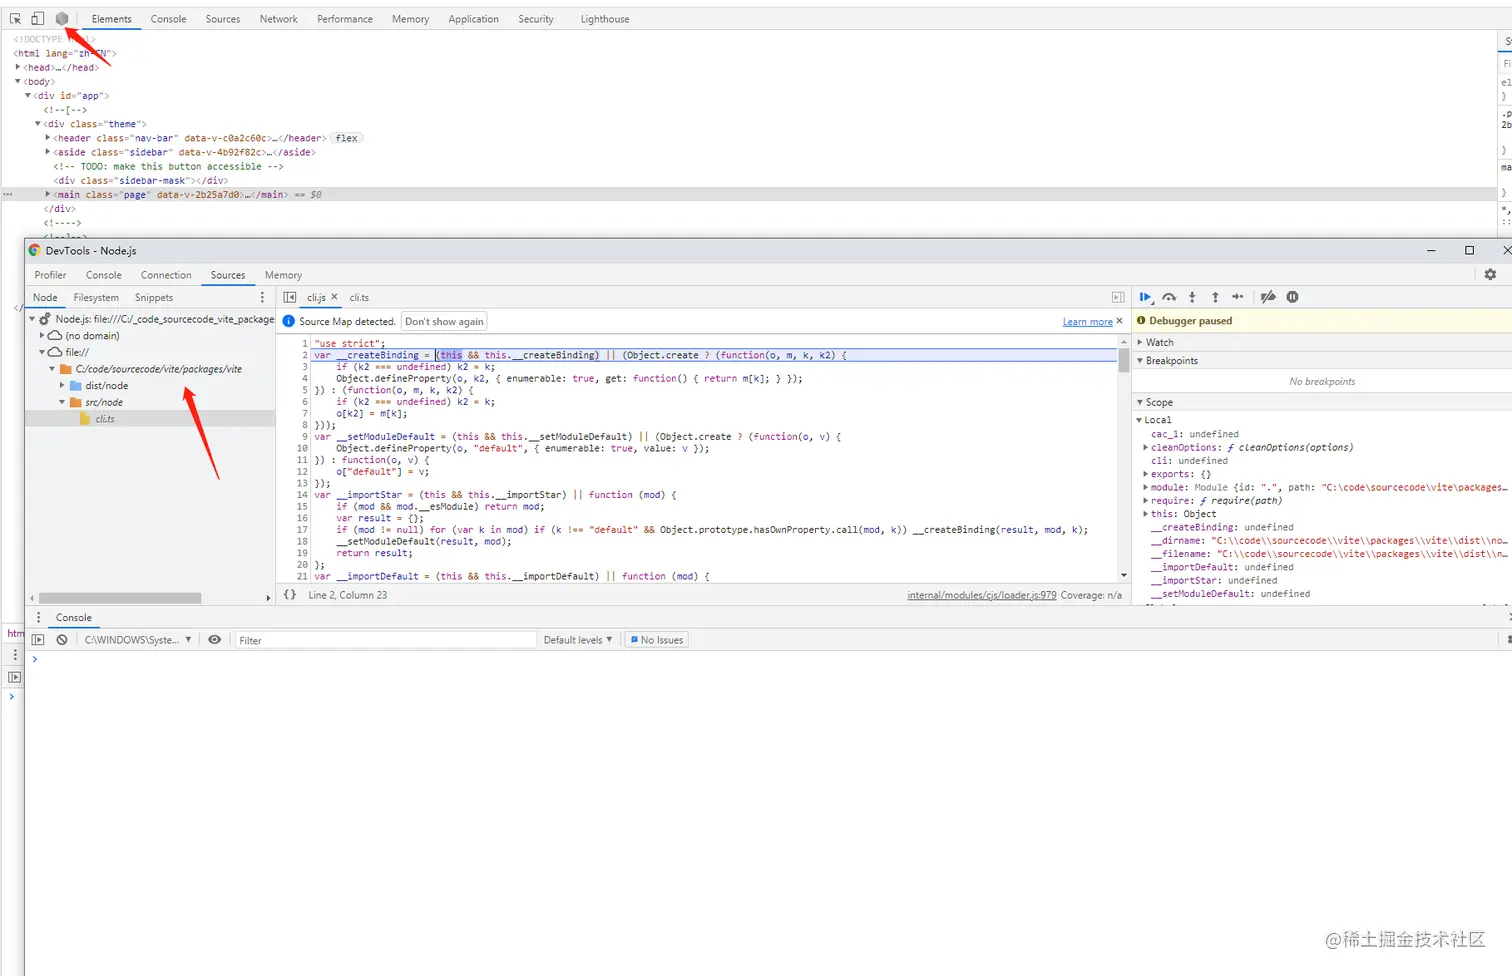Step over next function call
This screenshot has height=976, width=1512.
point(1169,297)
